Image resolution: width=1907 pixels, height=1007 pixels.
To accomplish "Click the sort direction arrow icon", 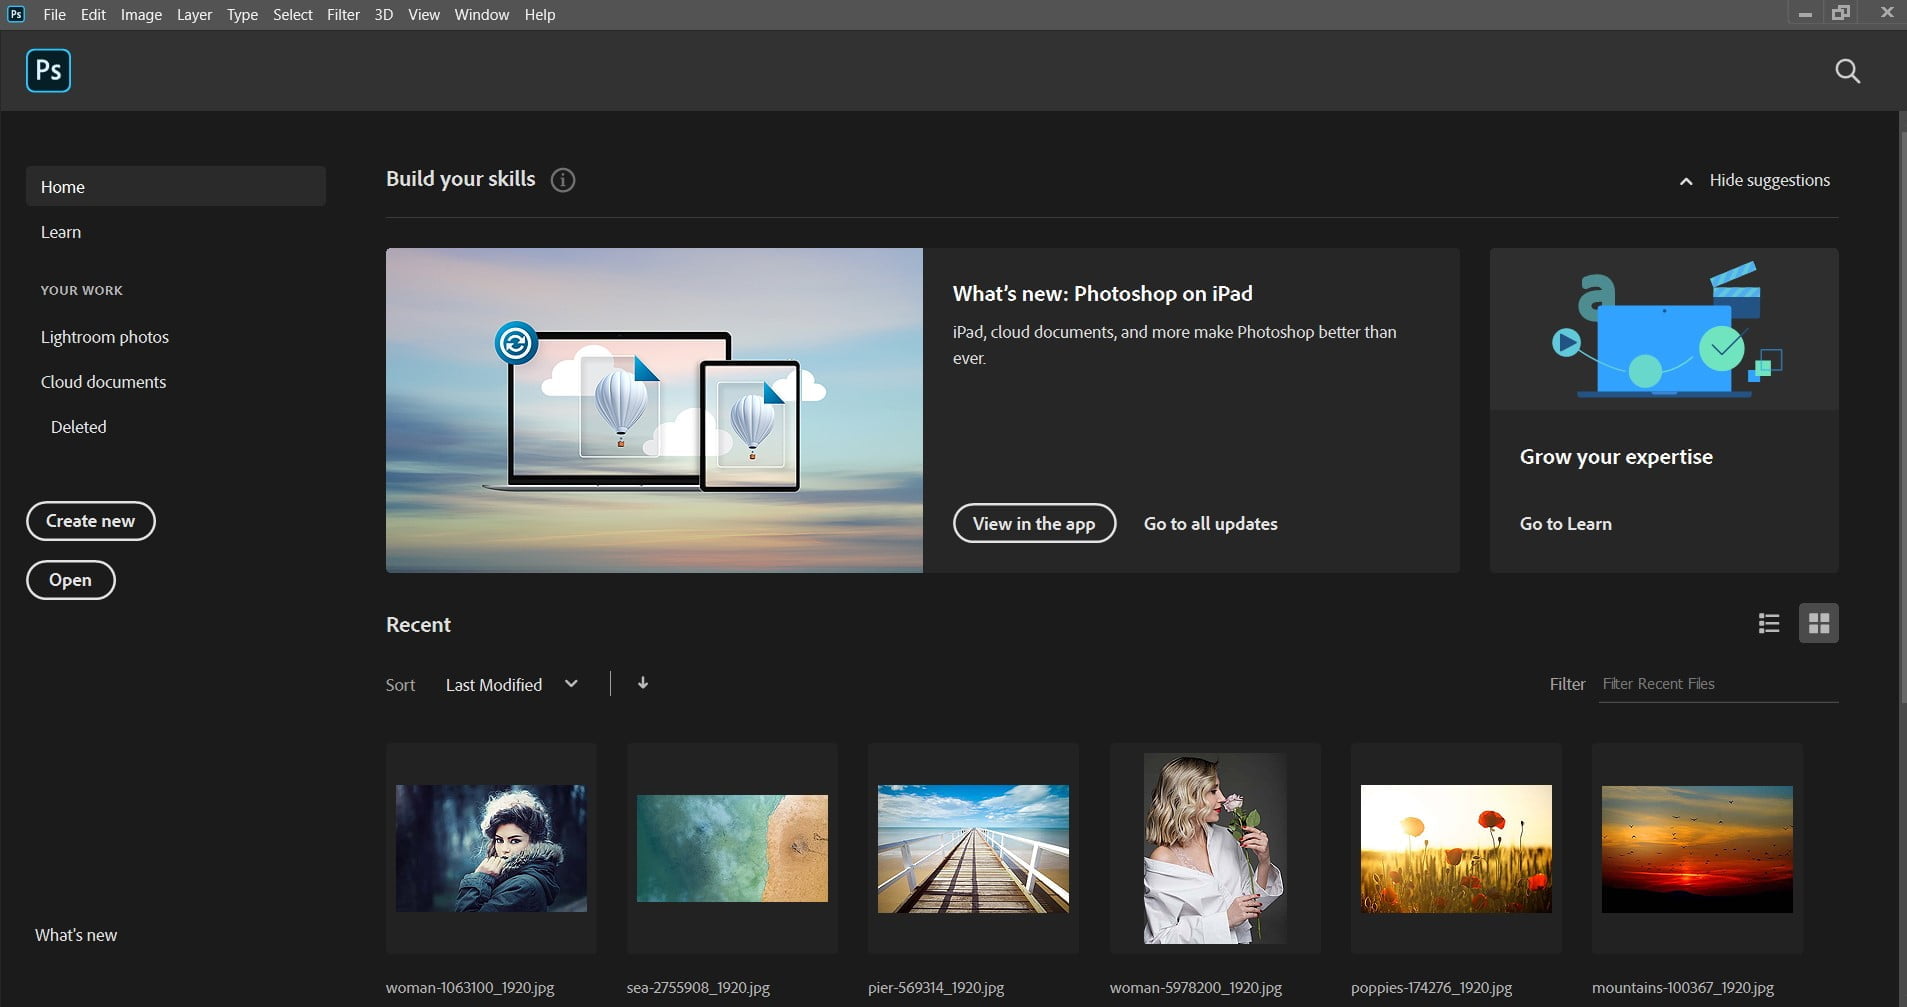I will tap(641, 683).
